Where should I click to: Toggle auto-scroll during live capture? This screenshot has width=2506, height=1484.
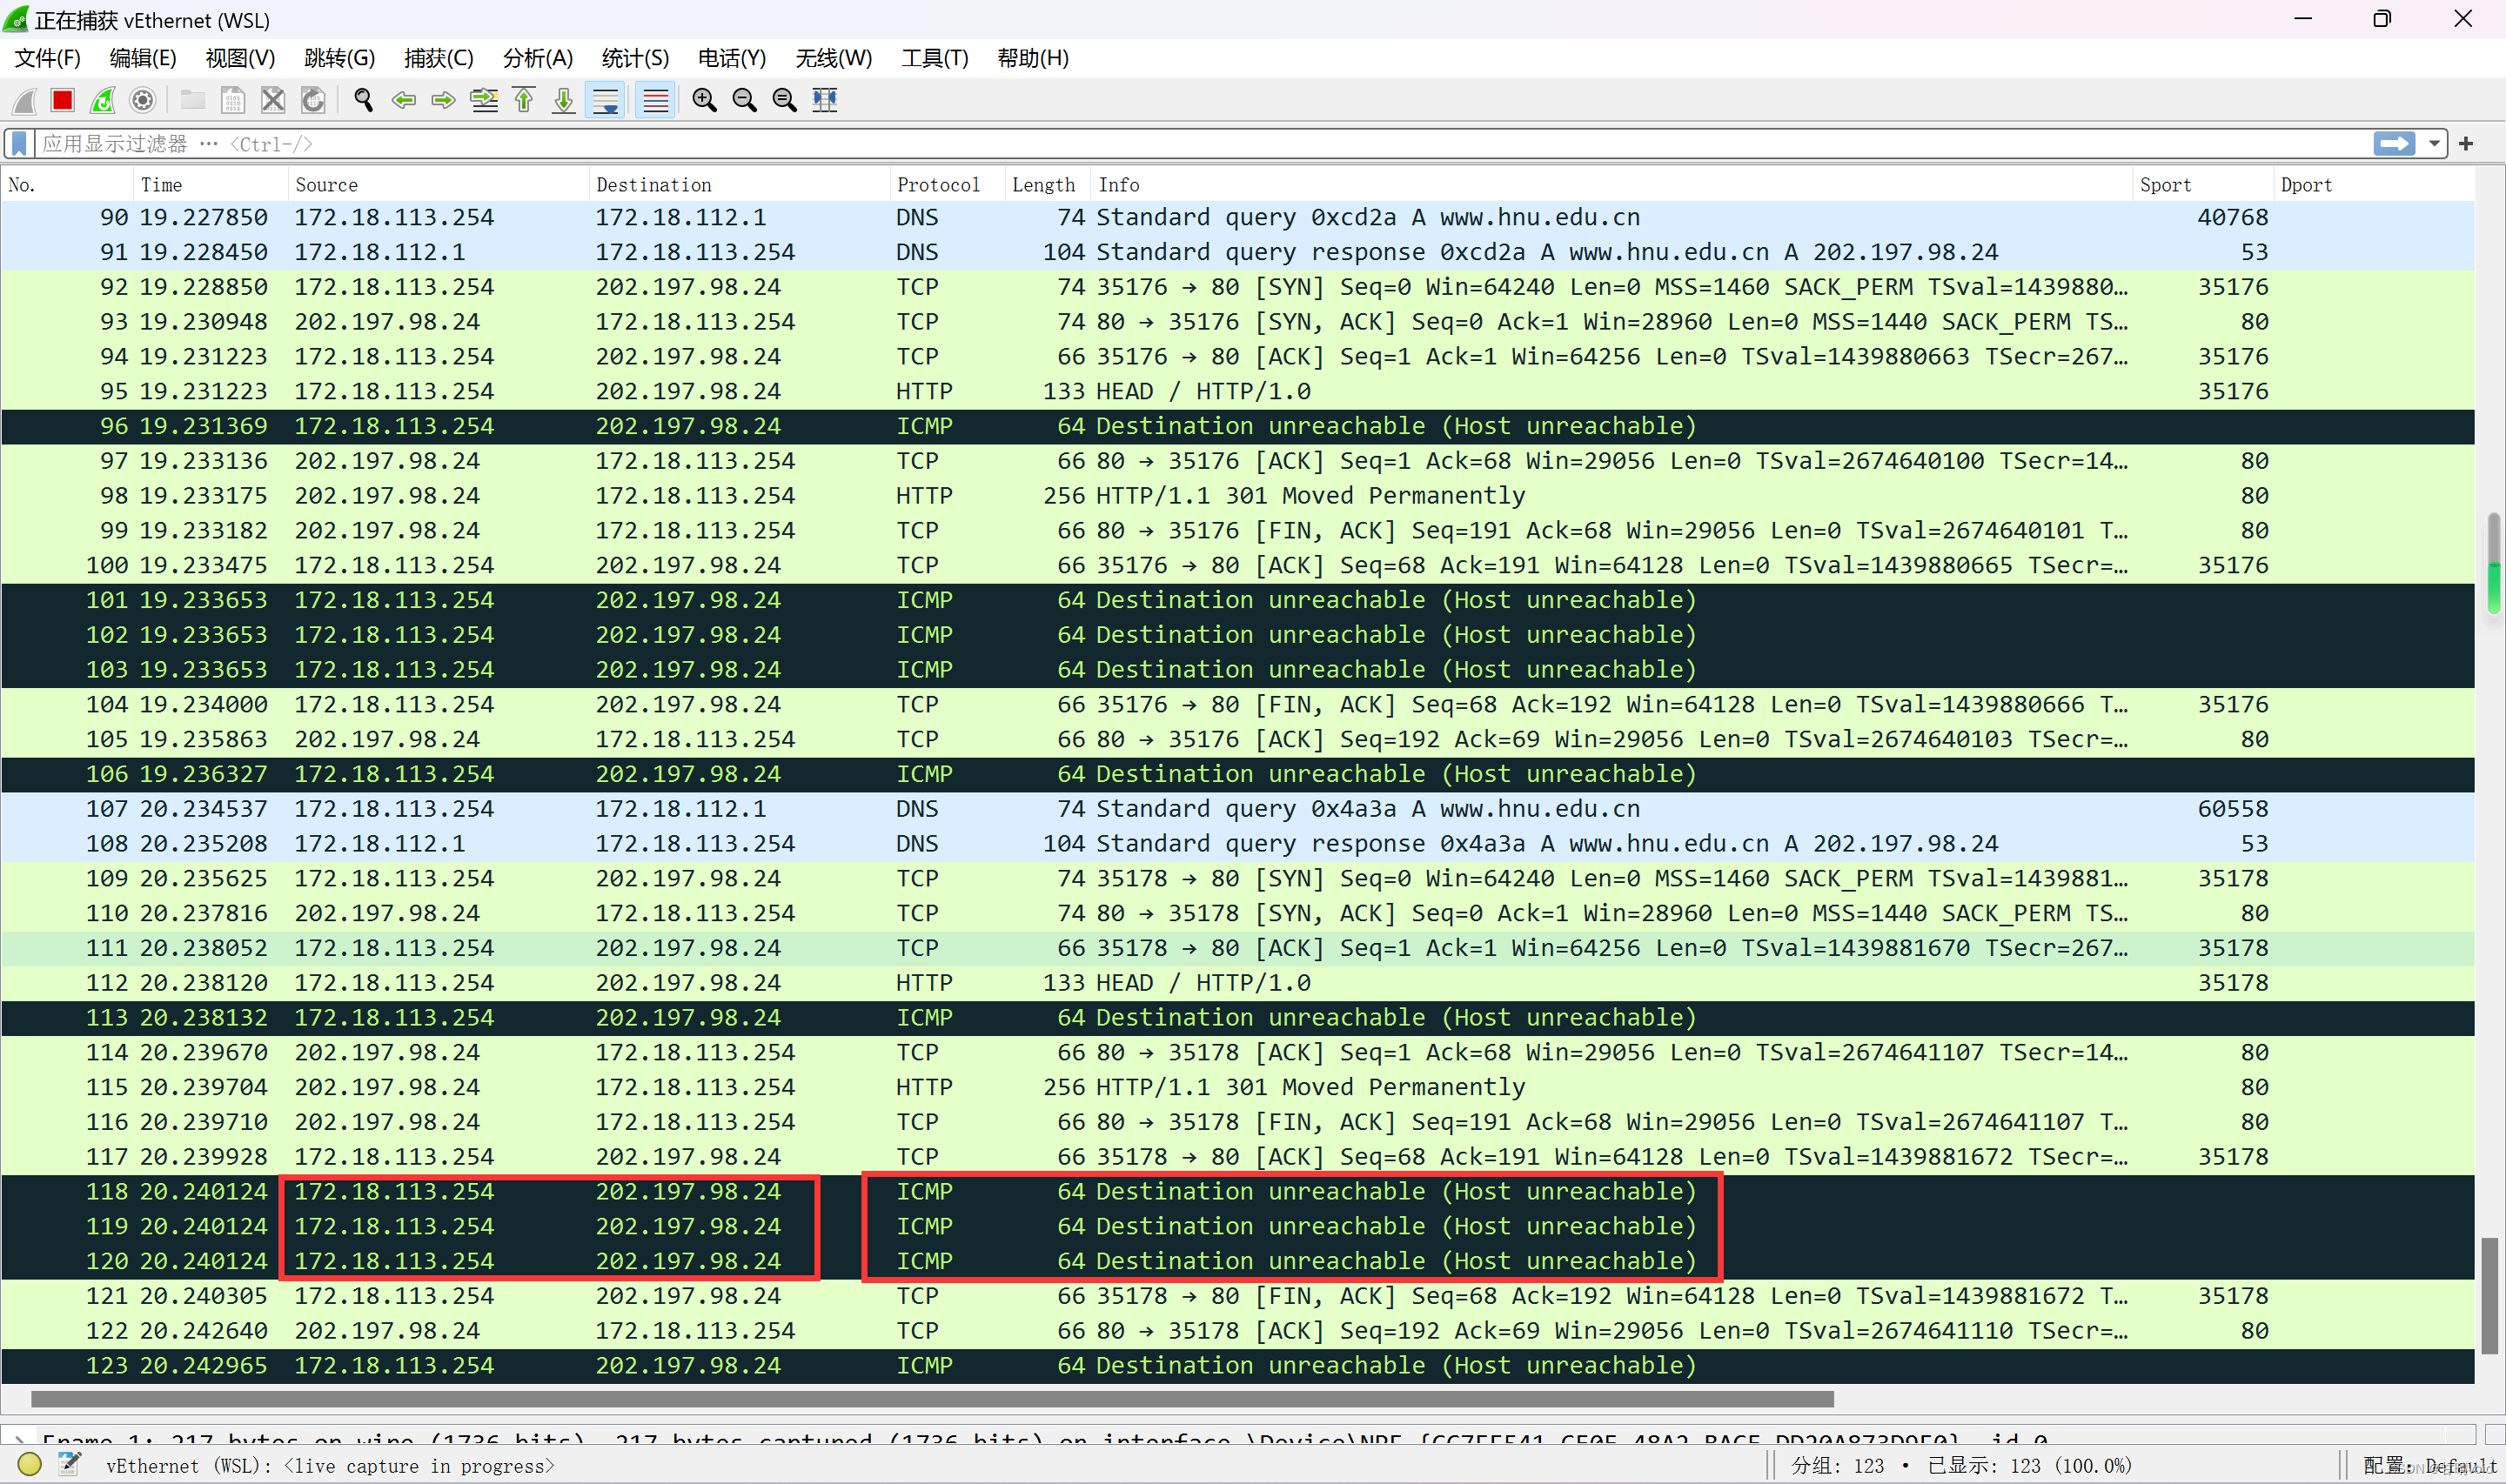(x=605, y=100)
